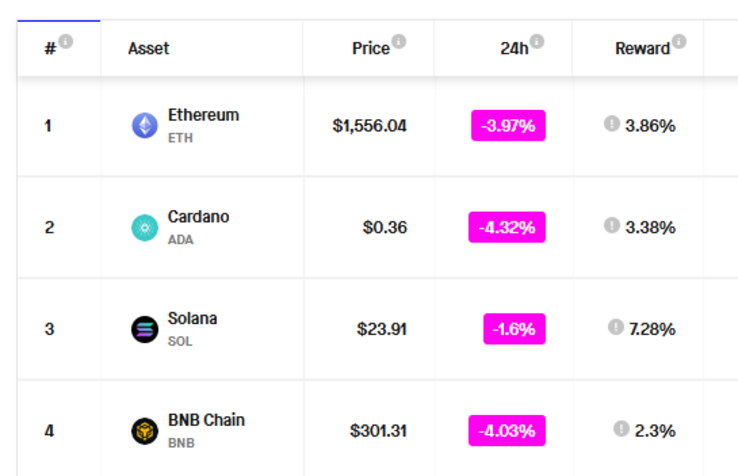
Task: Click info icon beside Solana 7.28% reward
Action: click(615, 327)
